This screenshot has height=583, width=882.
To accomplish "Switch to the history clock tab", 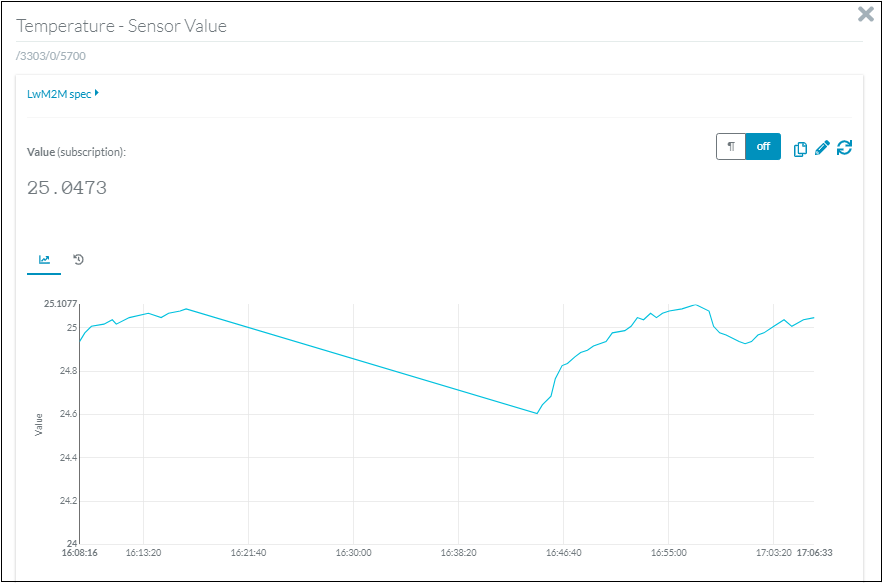I will click(x=78, y=260).
